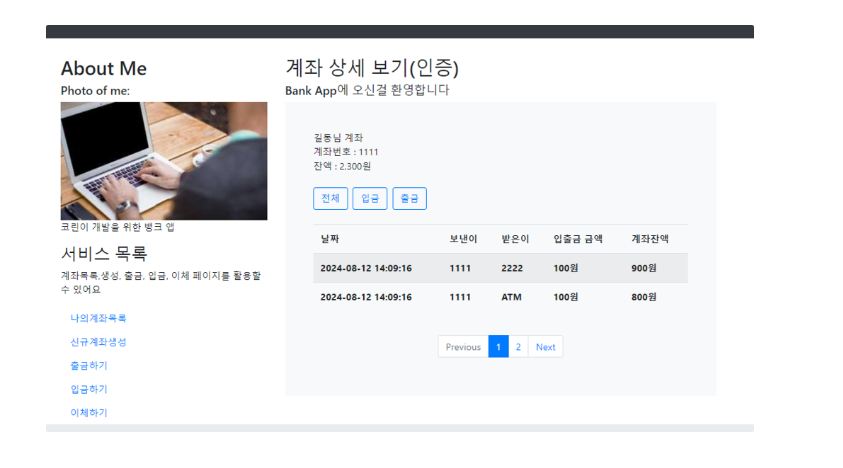
Task: Click the 길동님 계좌 account owner text
Action: 338,138
